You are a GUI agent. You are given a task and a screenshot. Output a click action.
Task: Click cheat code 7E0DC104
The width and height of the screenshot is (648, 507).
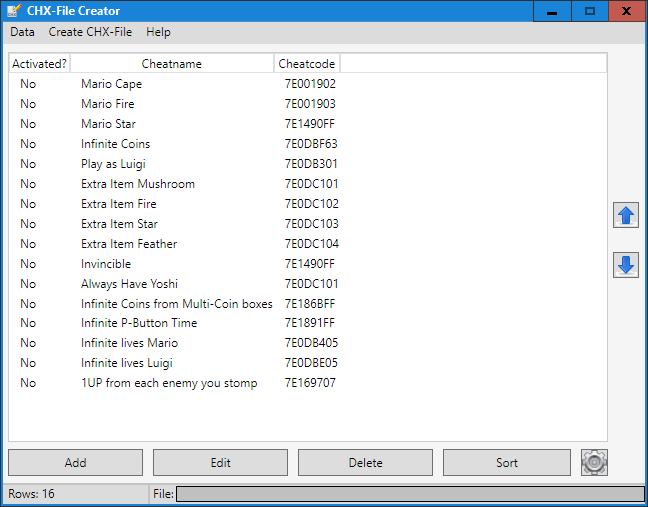coord(312,244)
